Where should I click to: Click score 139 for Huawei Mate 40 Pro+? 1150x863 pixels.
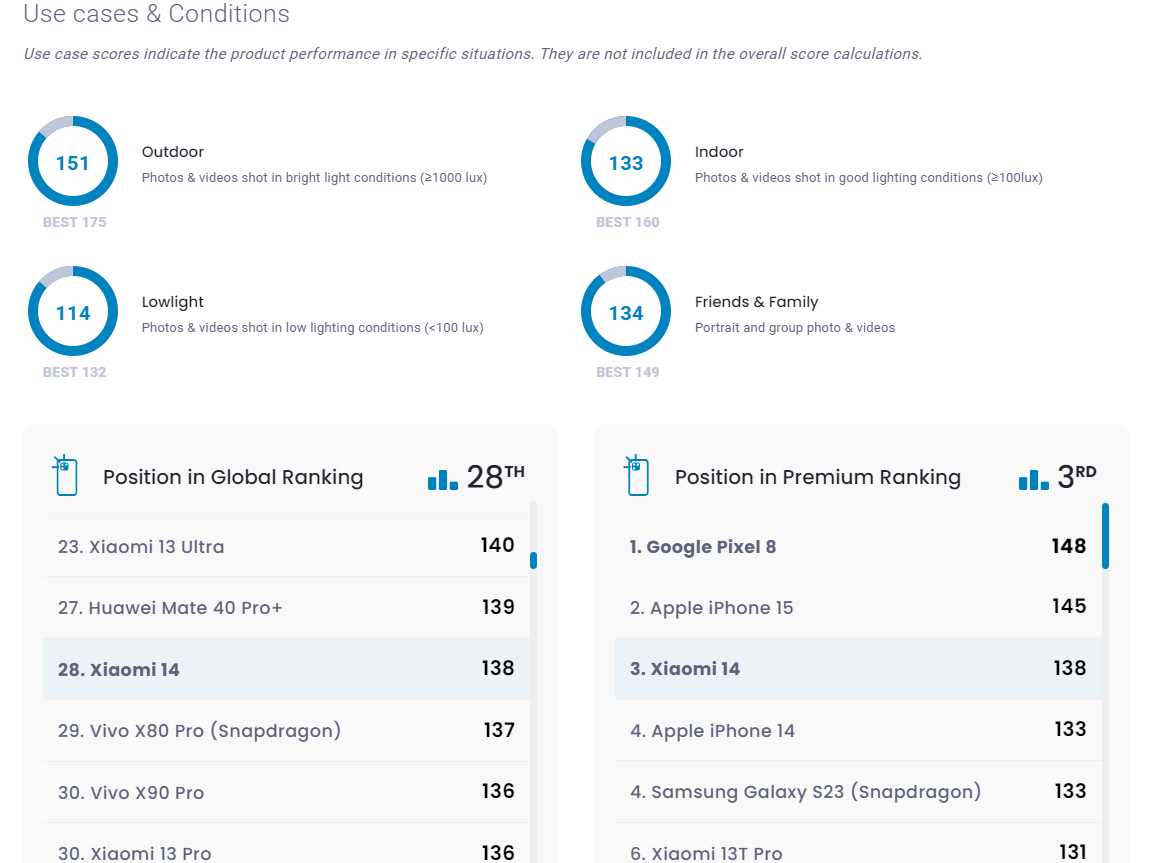(x=498, y=607)
